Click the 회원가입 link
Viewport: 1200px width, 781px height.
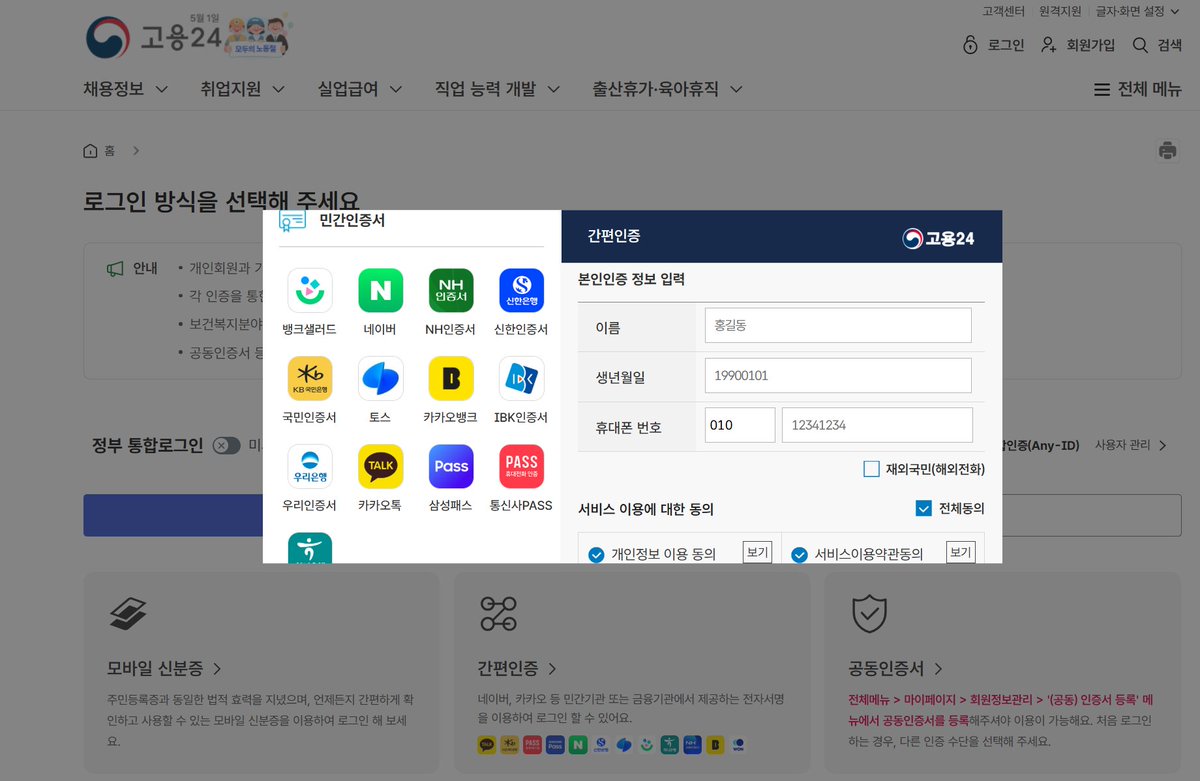coord(1091,45)
